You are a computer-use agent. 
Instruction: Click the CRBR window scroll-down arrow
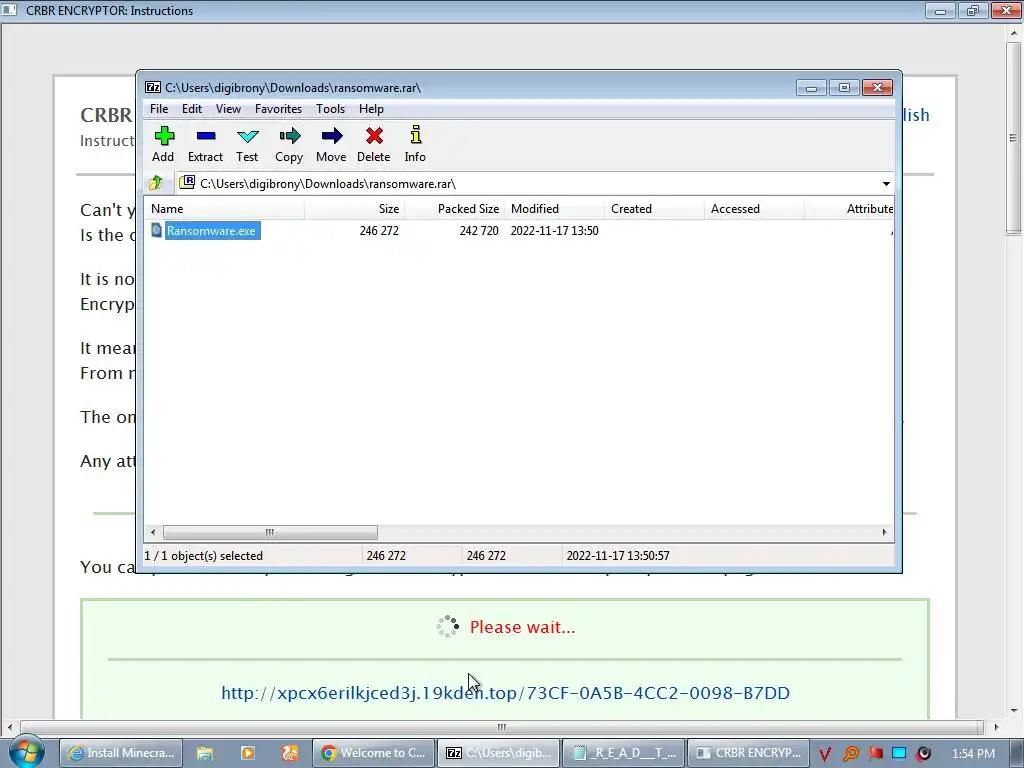click(x=1013, y=711)
